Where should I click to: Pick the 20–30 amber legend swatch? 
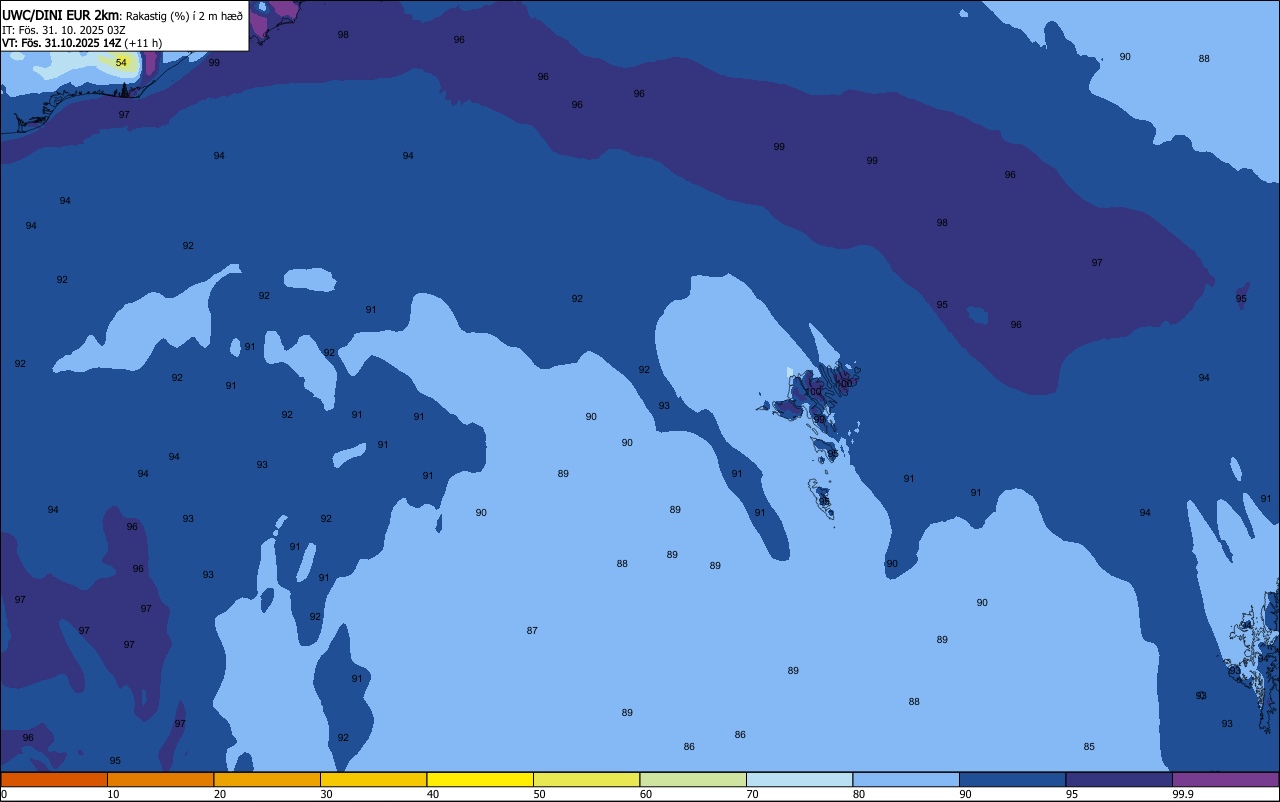[267, 779]
